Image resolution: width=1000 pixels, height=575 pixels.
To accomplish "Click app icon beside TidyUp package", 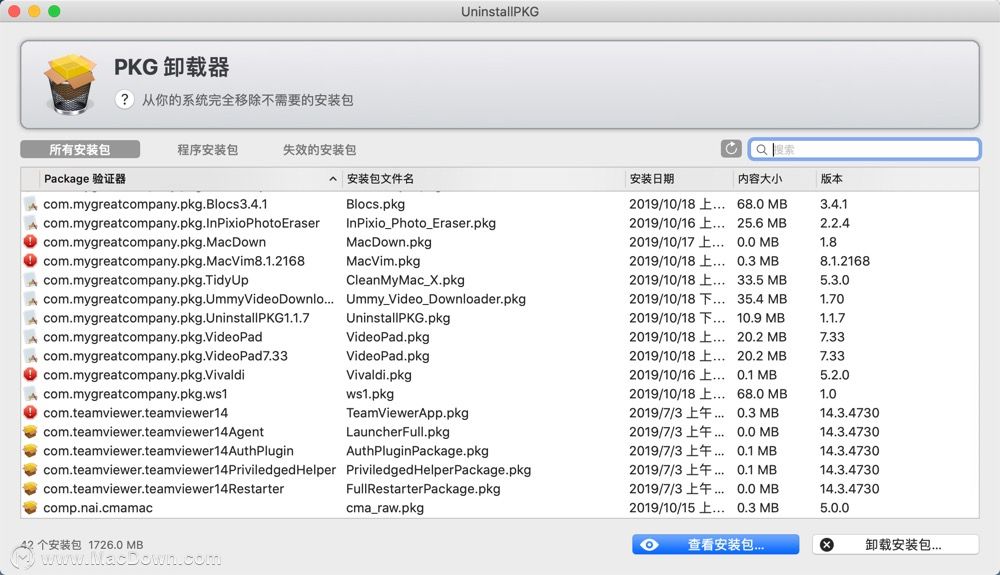I will (x=30, y=280).
